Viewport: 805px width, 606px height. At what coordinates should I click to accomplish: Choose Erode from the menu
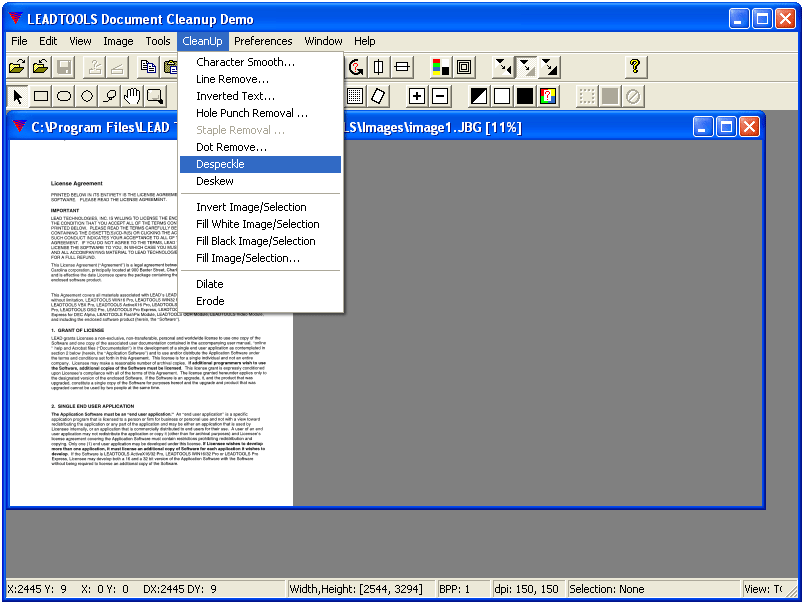coord(260,301)
